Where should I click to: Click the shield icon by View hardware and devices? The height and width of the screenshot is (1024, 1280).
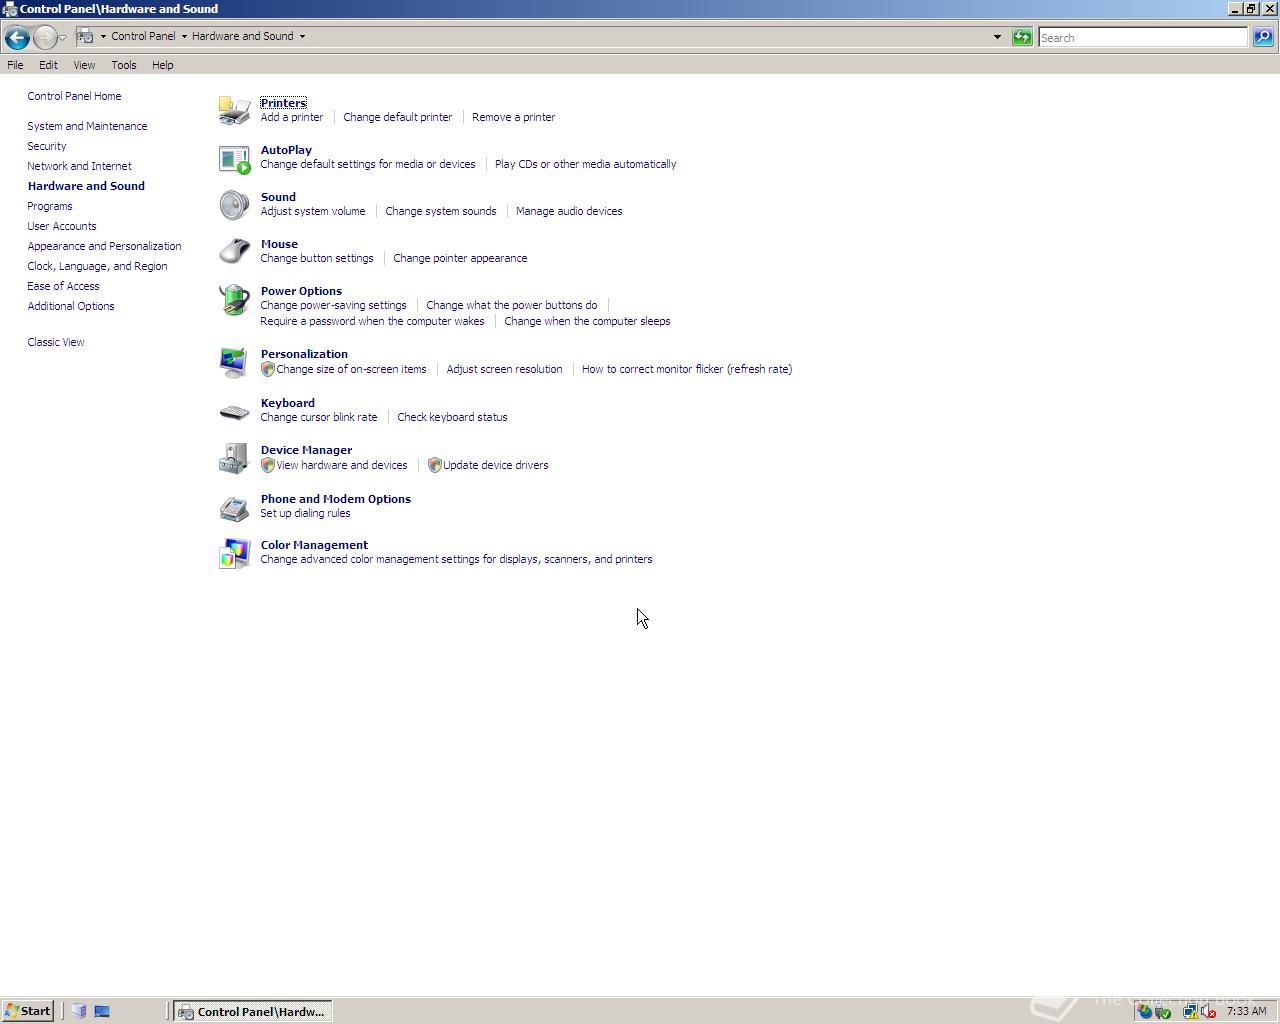pos(268,465)
